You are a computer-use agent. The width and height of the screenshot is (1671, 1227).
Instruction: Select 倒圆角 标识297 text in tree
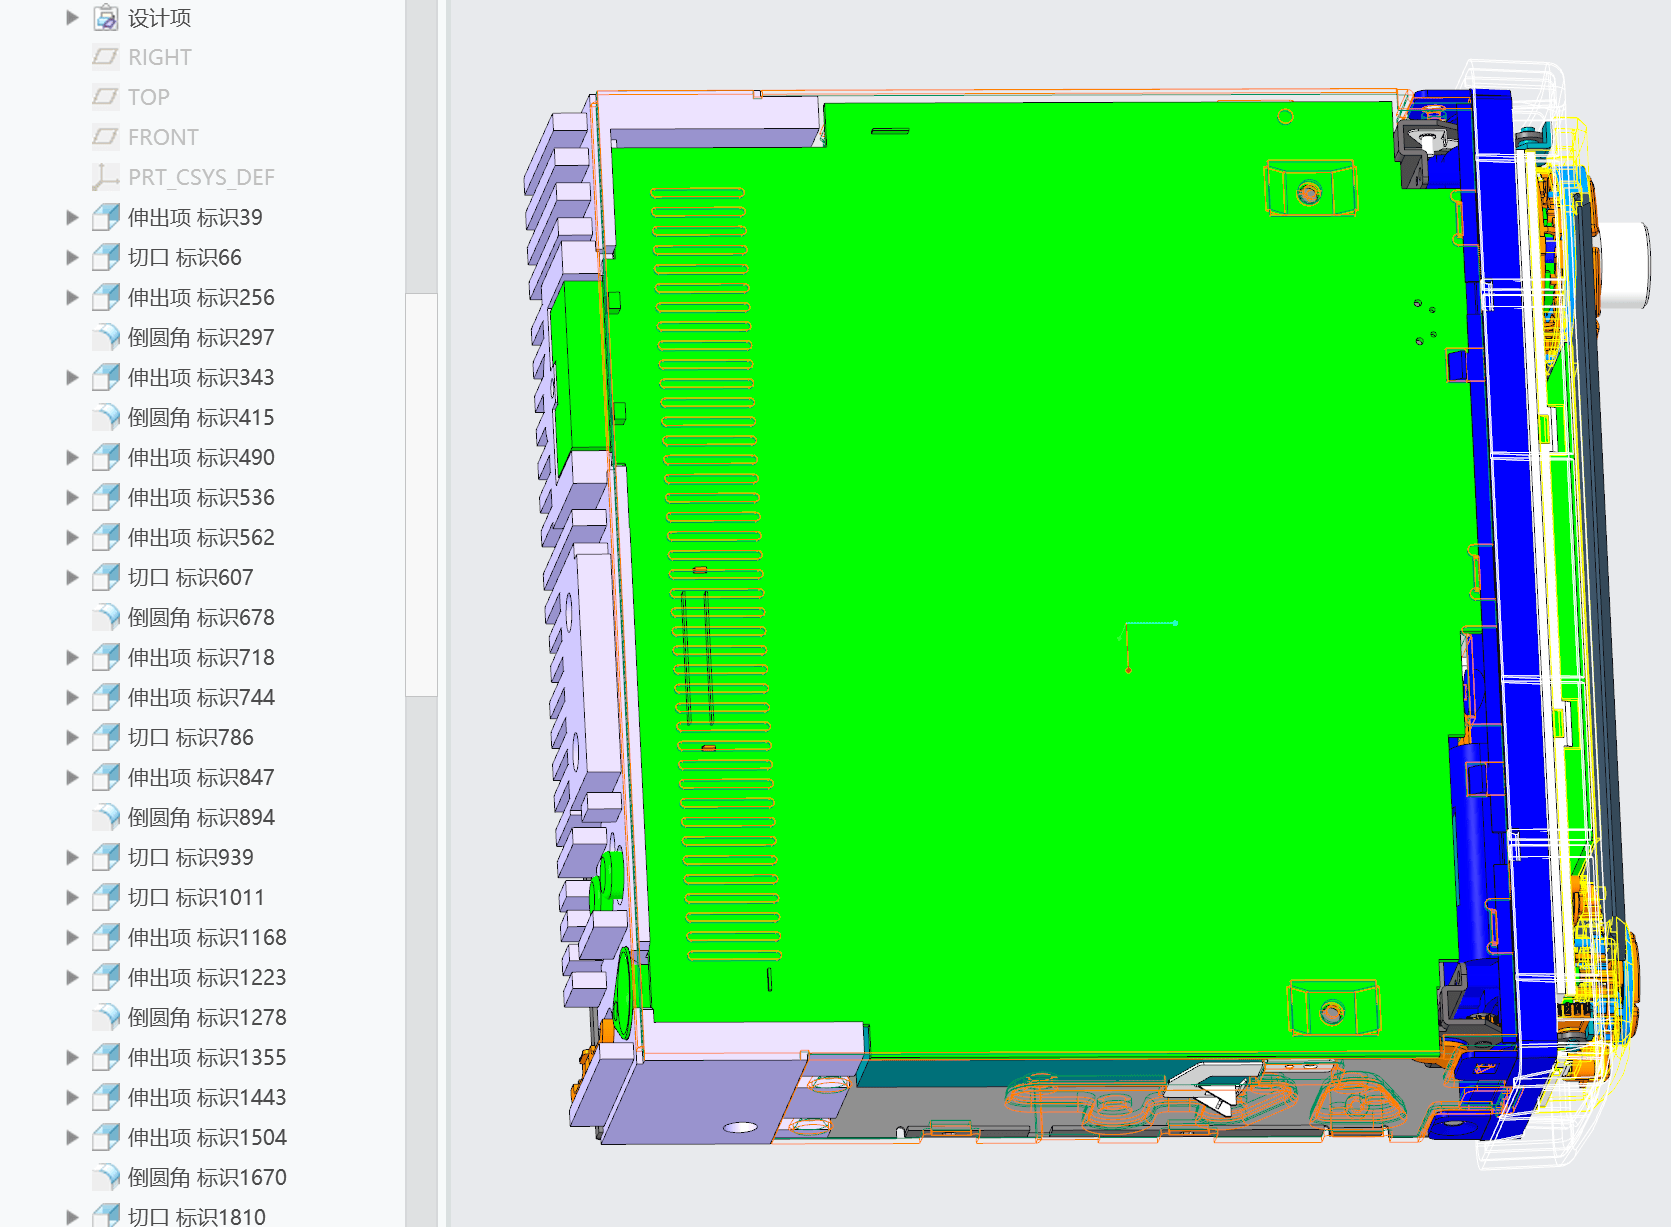[x=201, y=337]
